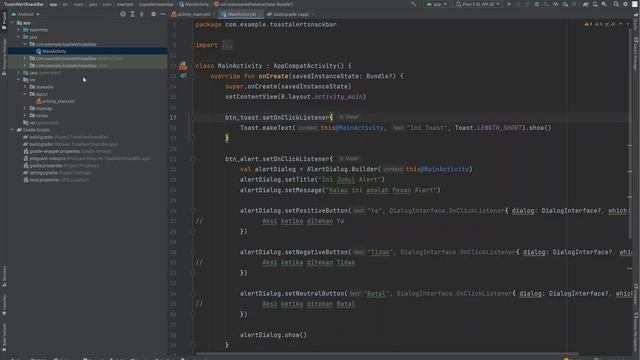
Task: Expand the mipmap folder
Action: 25,108
